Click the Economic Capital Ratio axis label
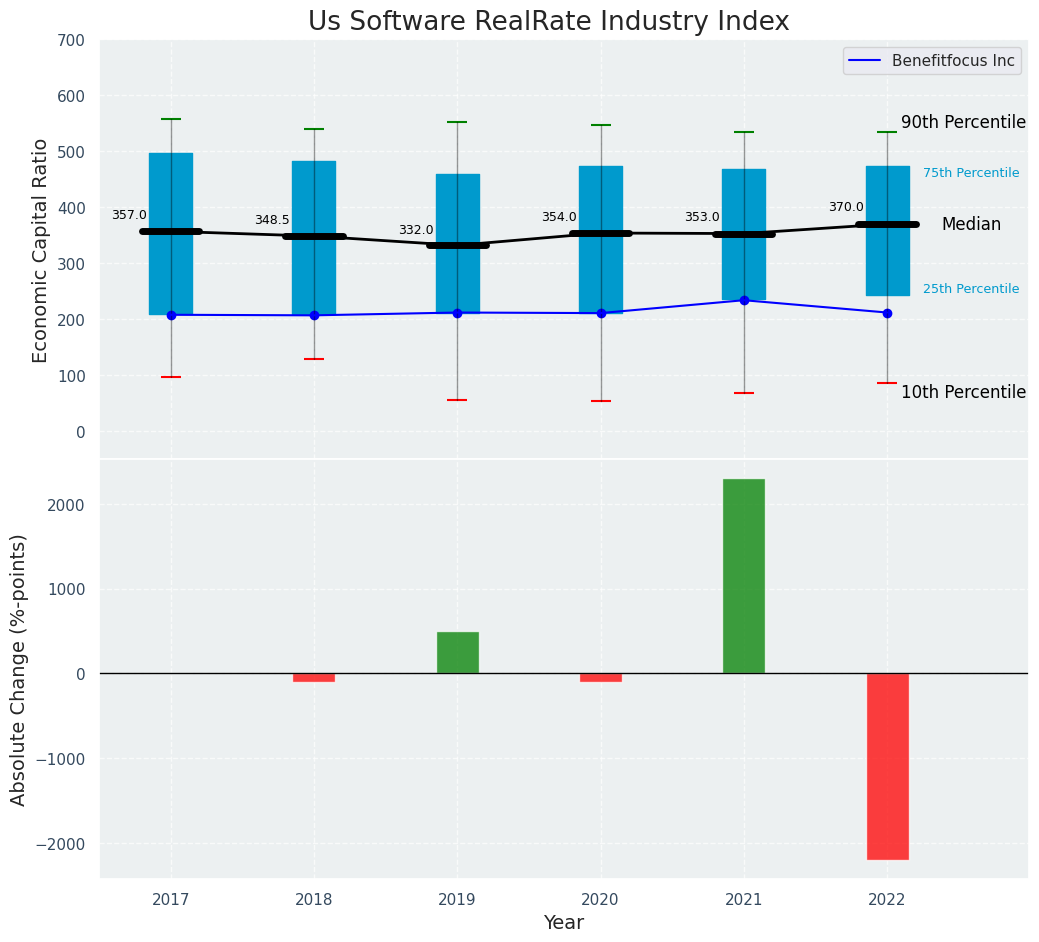The width and height of the screenshot is (1039, 942). tap(41, 250)
